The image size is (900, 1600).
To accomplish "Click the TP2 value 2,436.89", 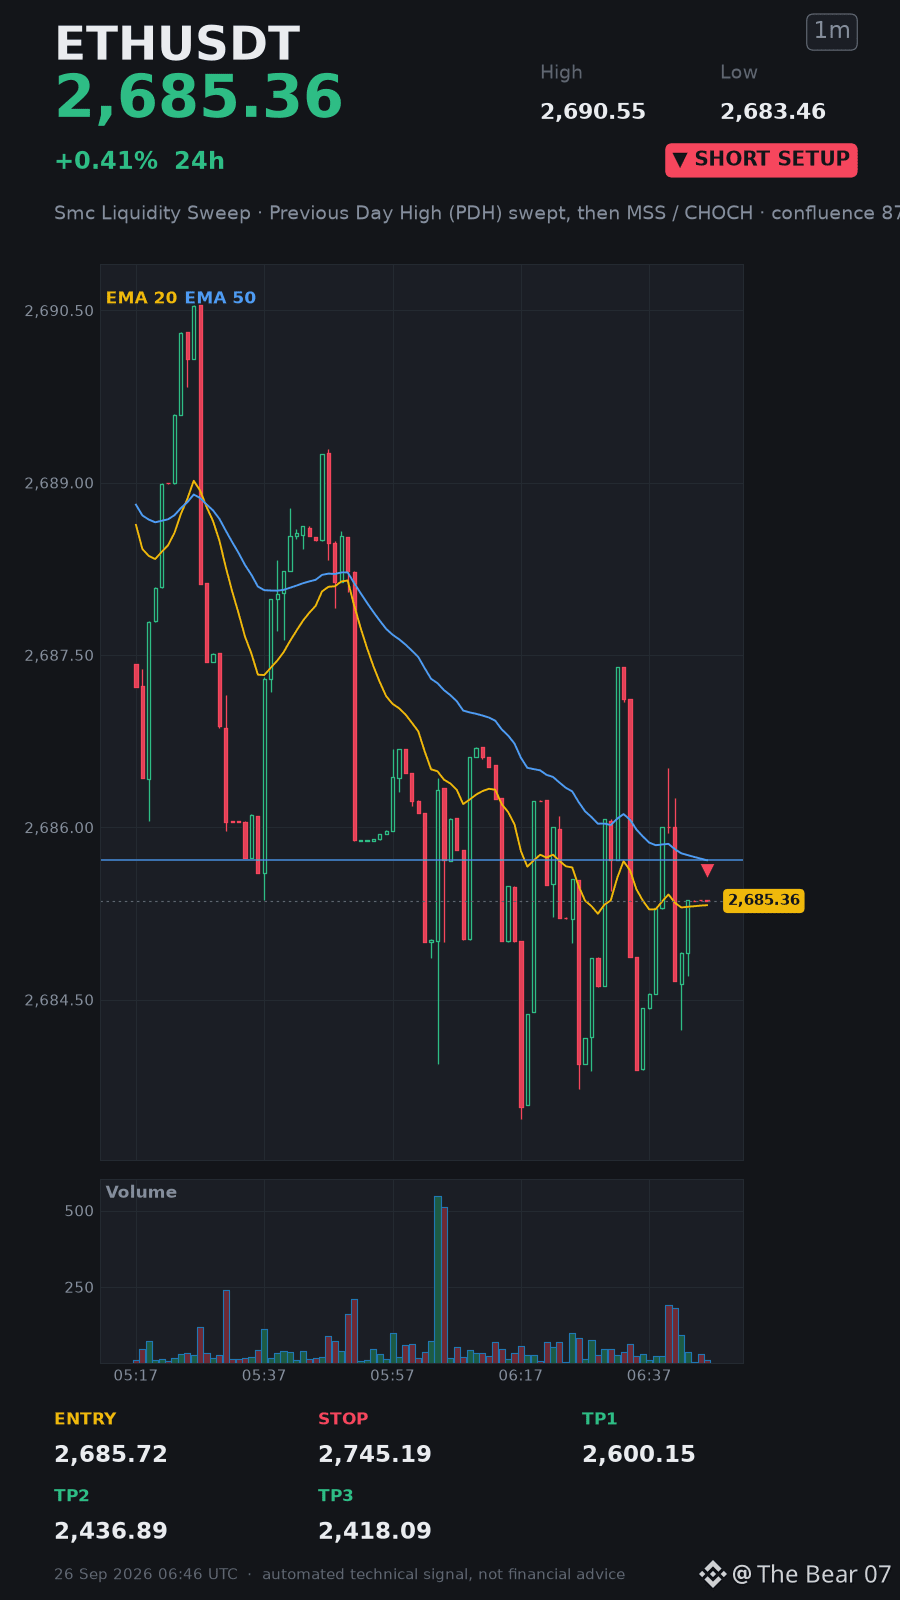I will (x=111, y=1531).
